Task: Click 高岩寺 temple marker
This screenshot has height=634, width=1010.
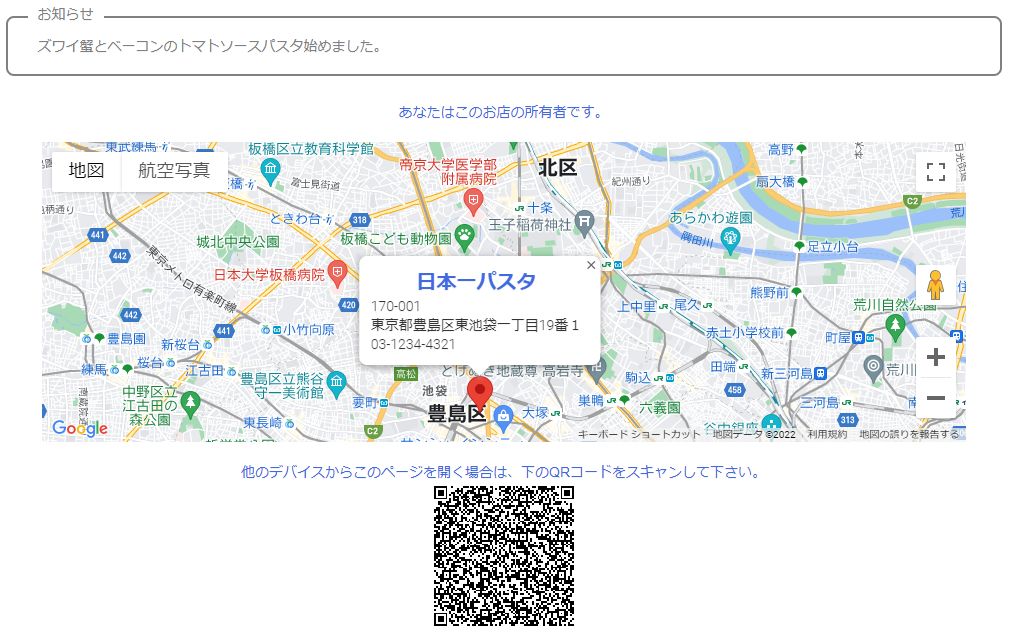Action: pyautogui.click(x=598, y=370)
